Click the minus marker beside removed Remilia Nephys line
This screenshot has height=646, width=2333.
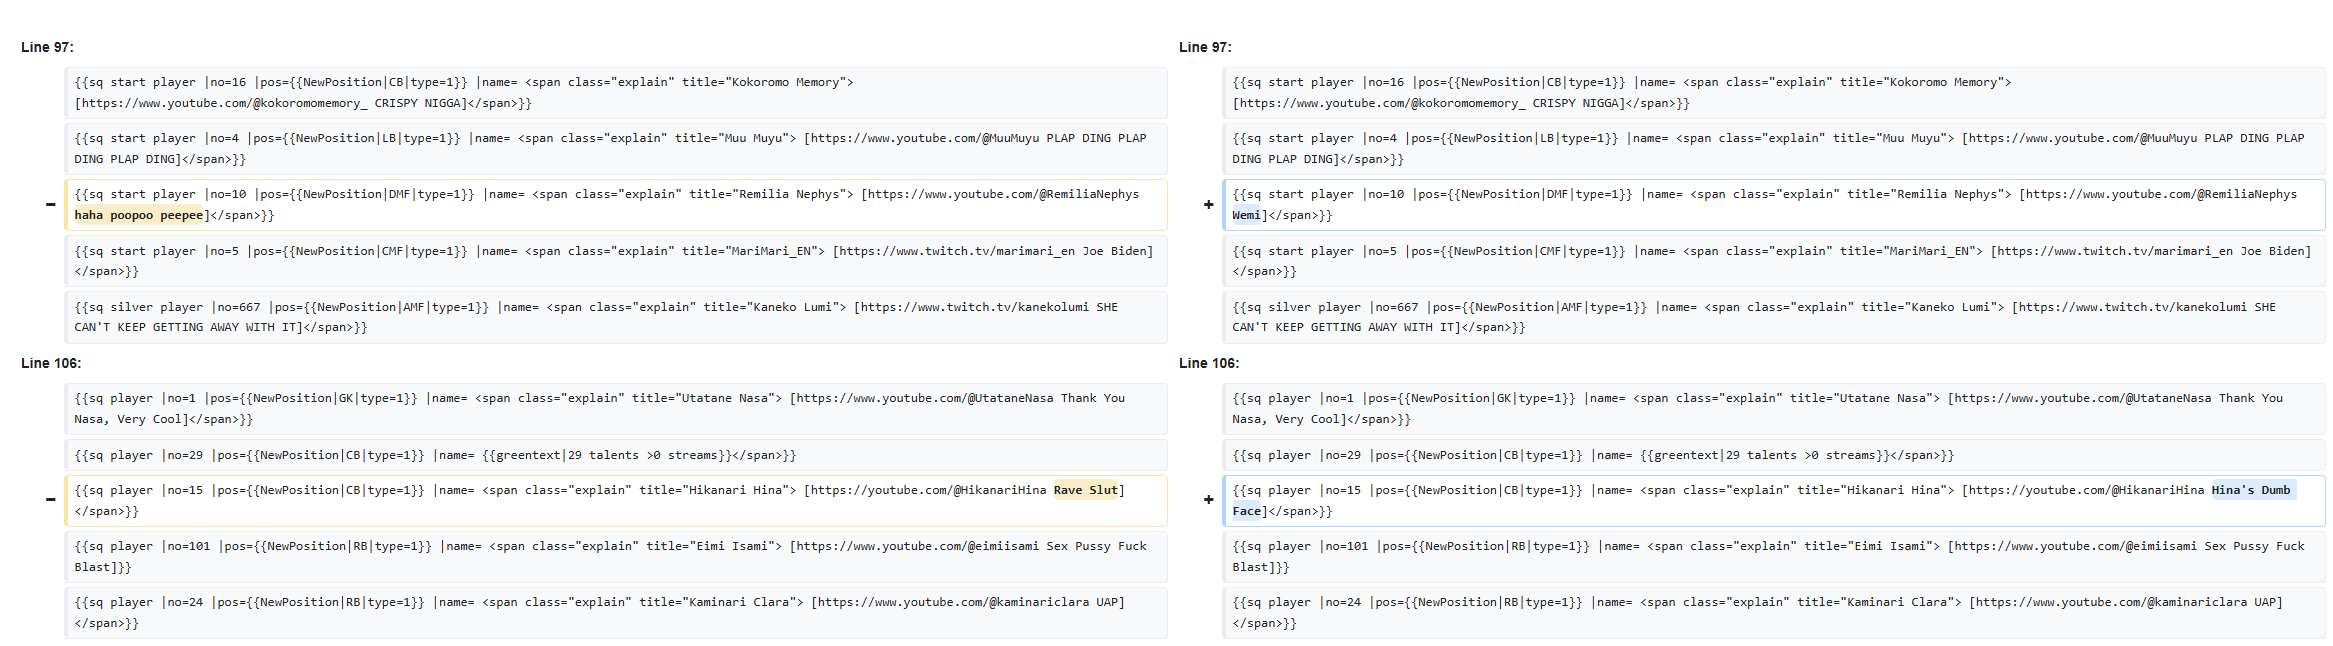pyautogui.click(x=50, y=205)
